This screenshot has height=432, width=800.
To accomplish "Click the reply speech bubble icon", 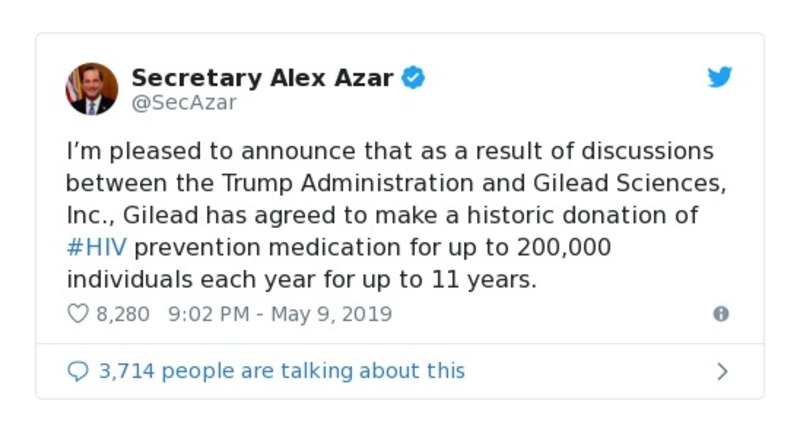I will coord(78,371).
